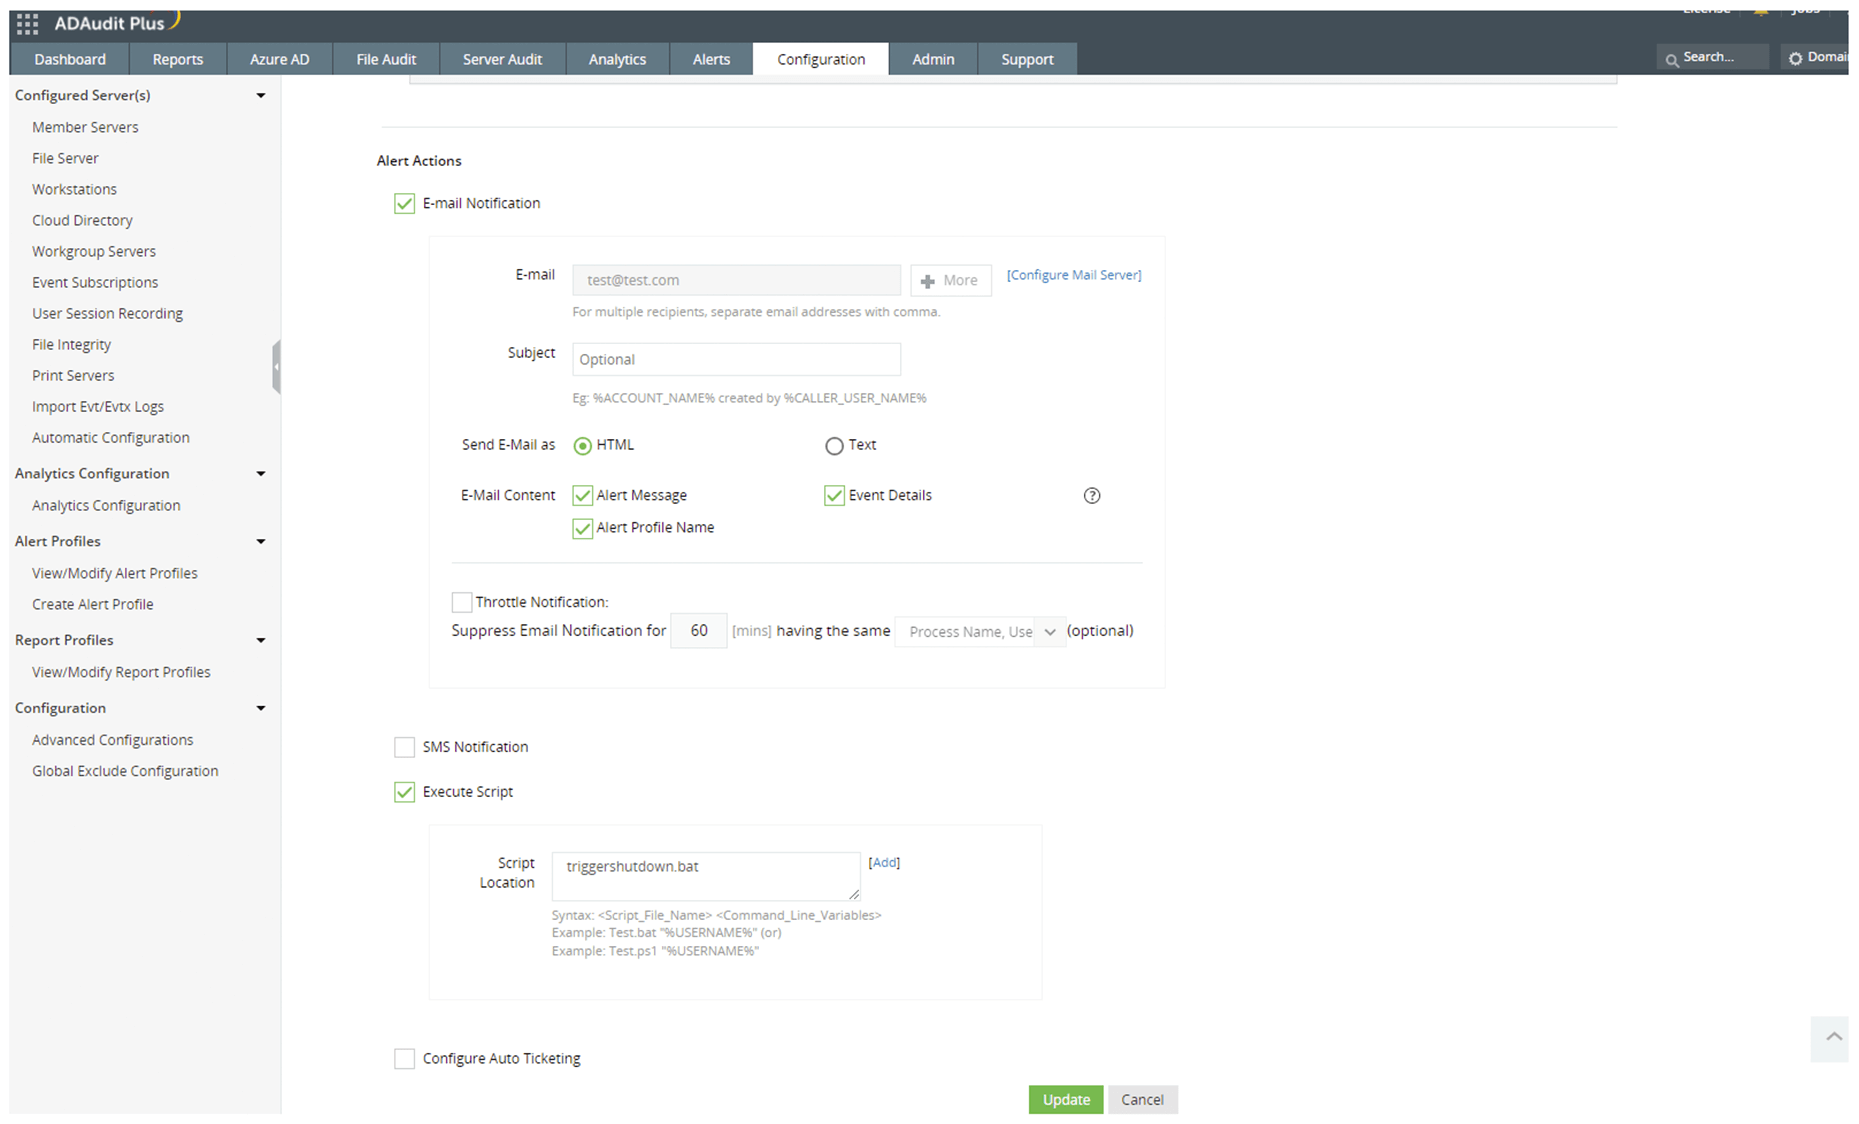Click the Add script link
The width and height of the screenshot is (1859, 1124).
(884, 863)
